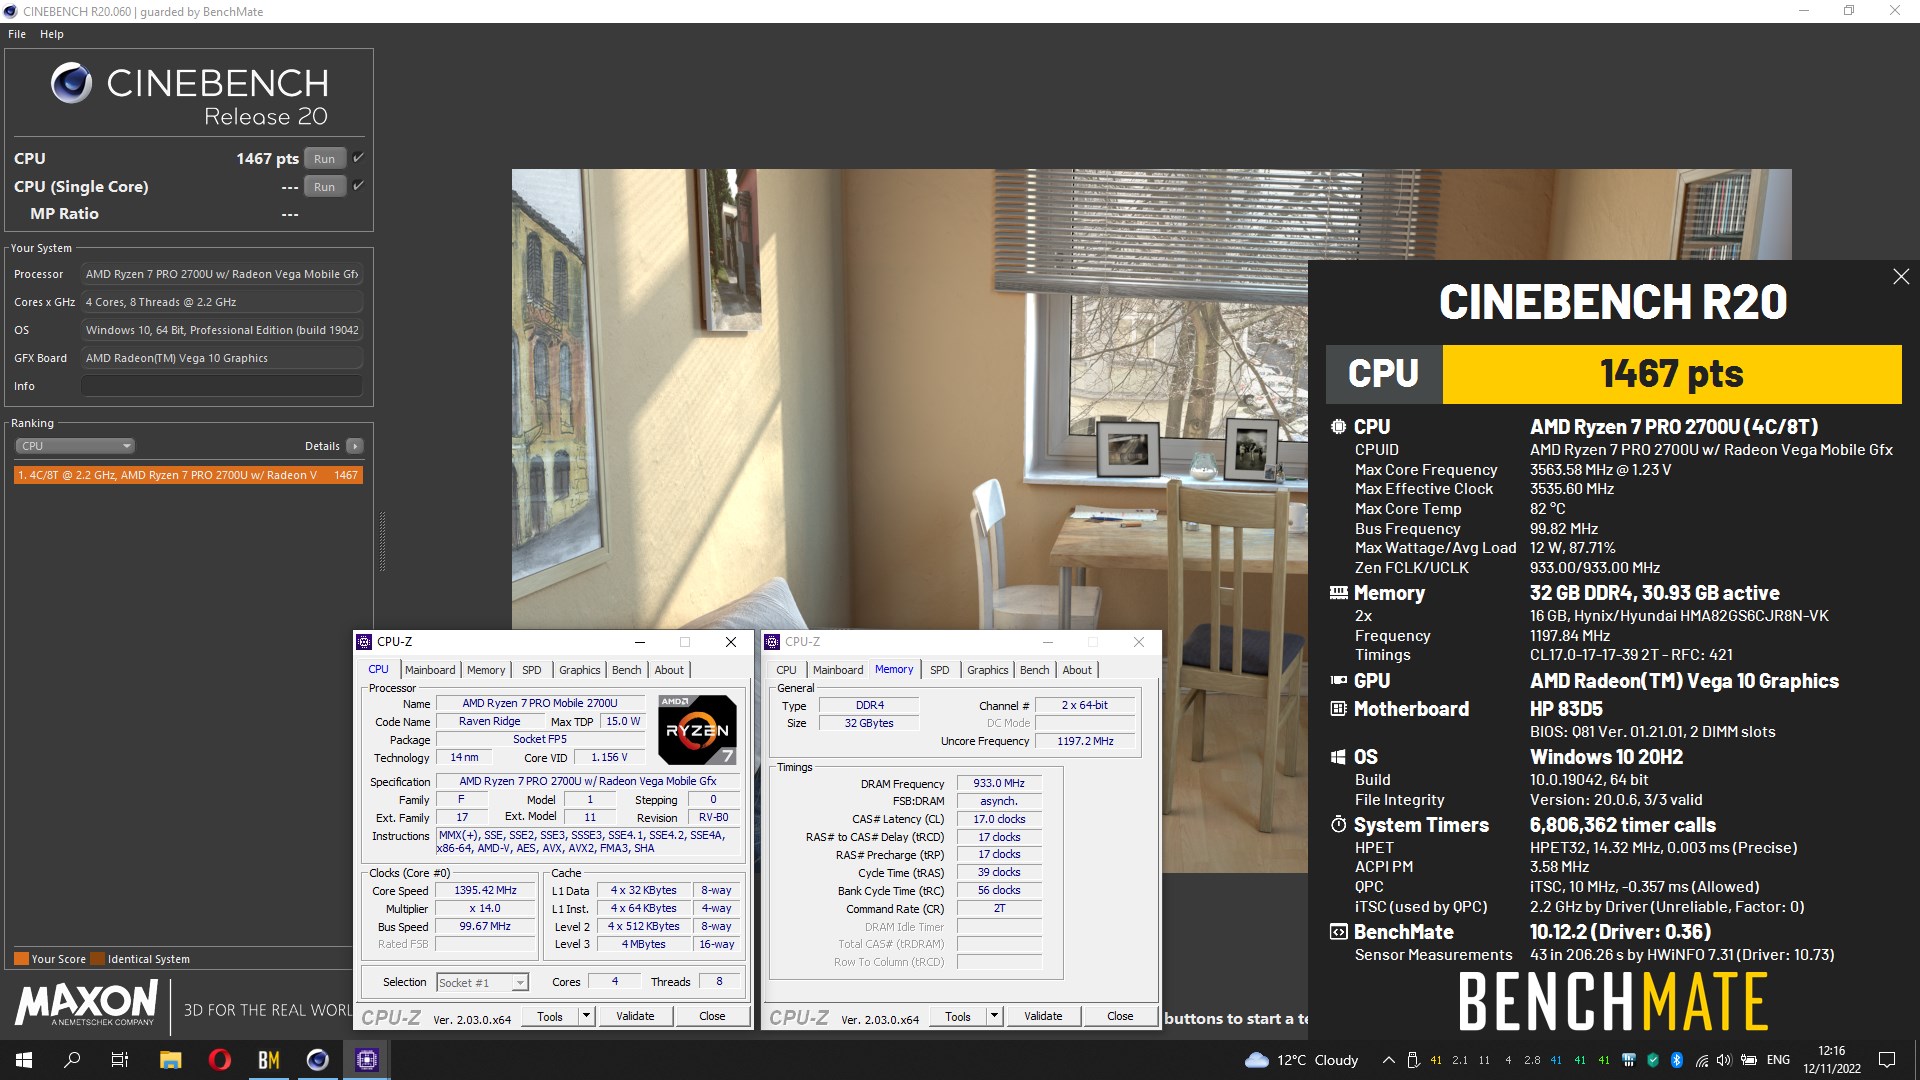Switch to Memory tab in CPU-Z CPU window
The width and height of the screenshot is (1920, 1080).
(486, 670)
